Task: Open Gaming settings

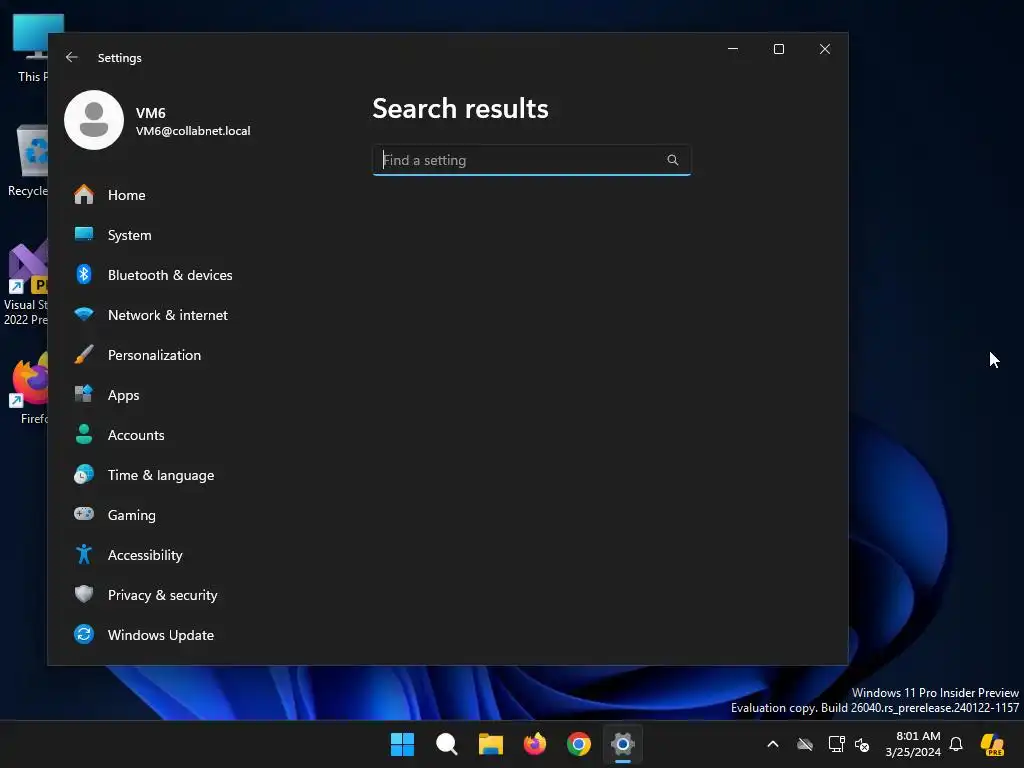Action: [x=131, y=515]
